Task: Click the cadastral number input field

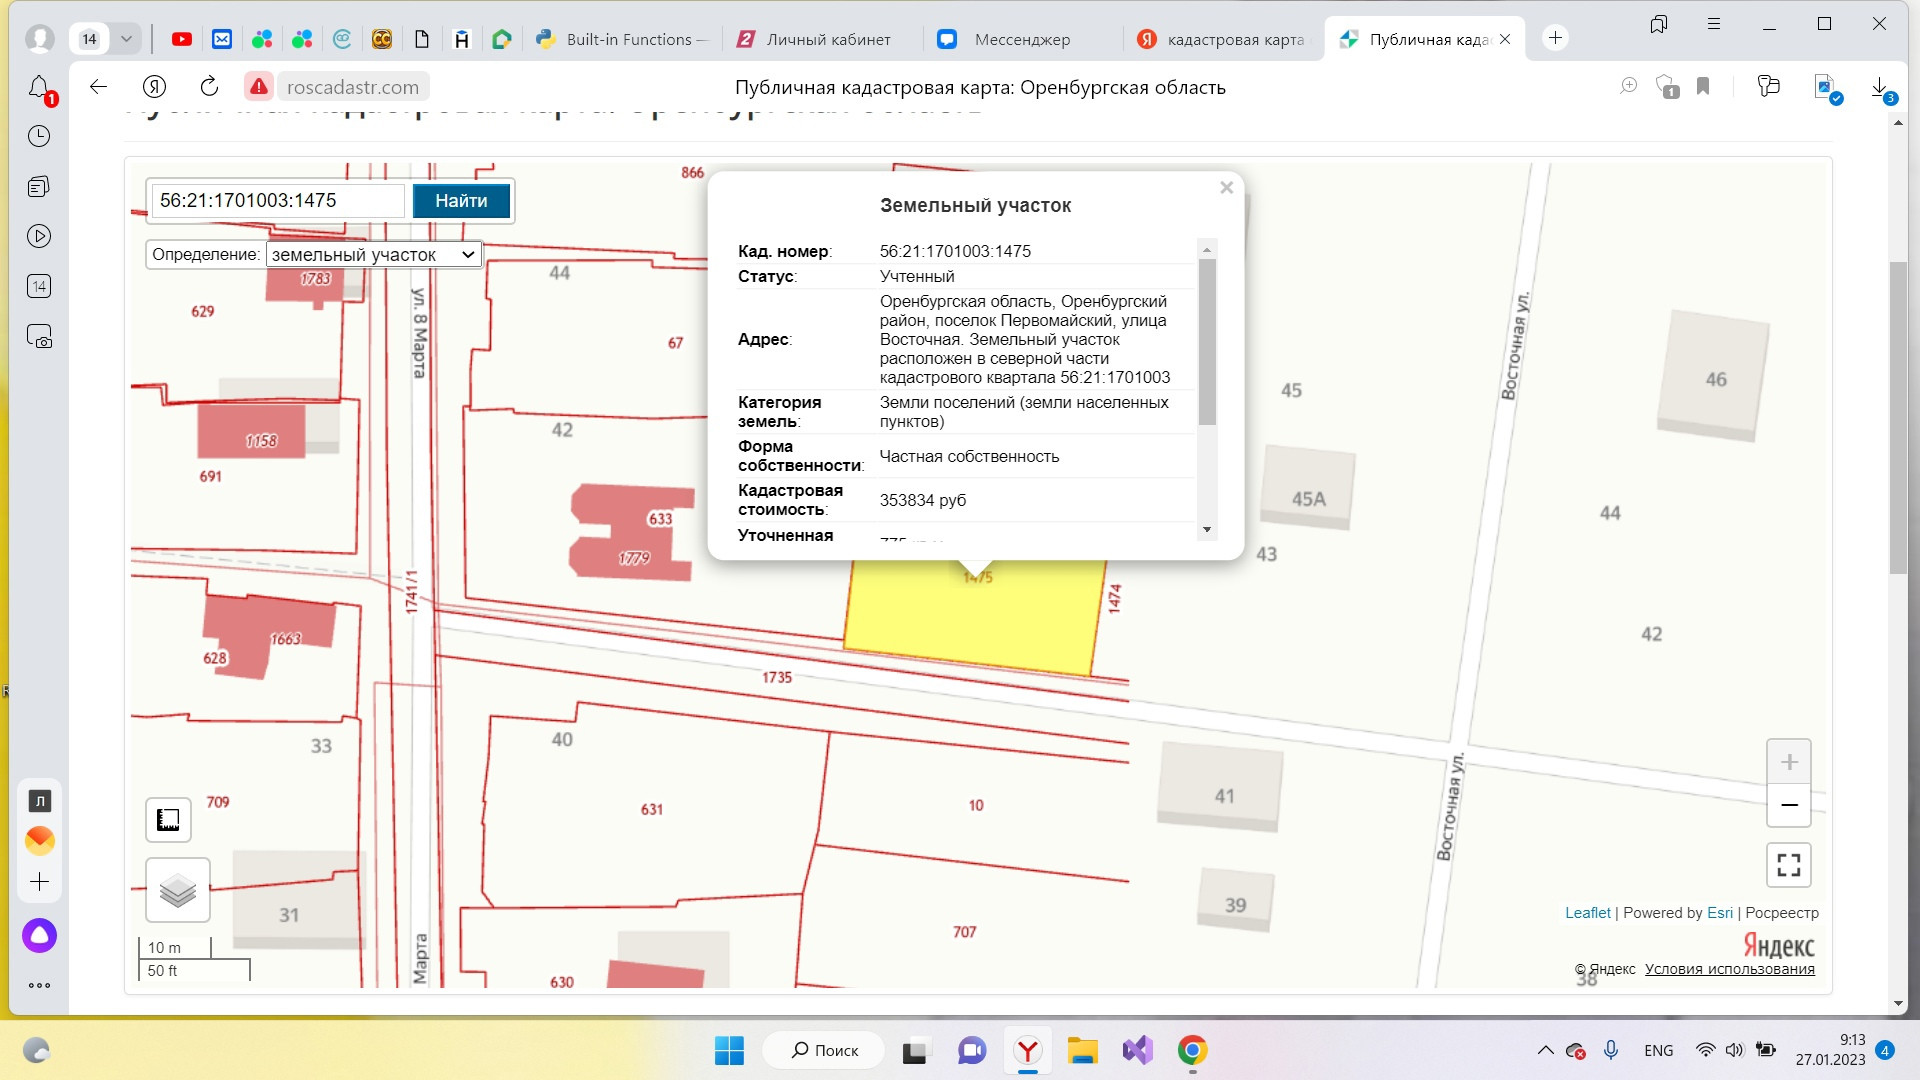Action: (x=276, y=200)
